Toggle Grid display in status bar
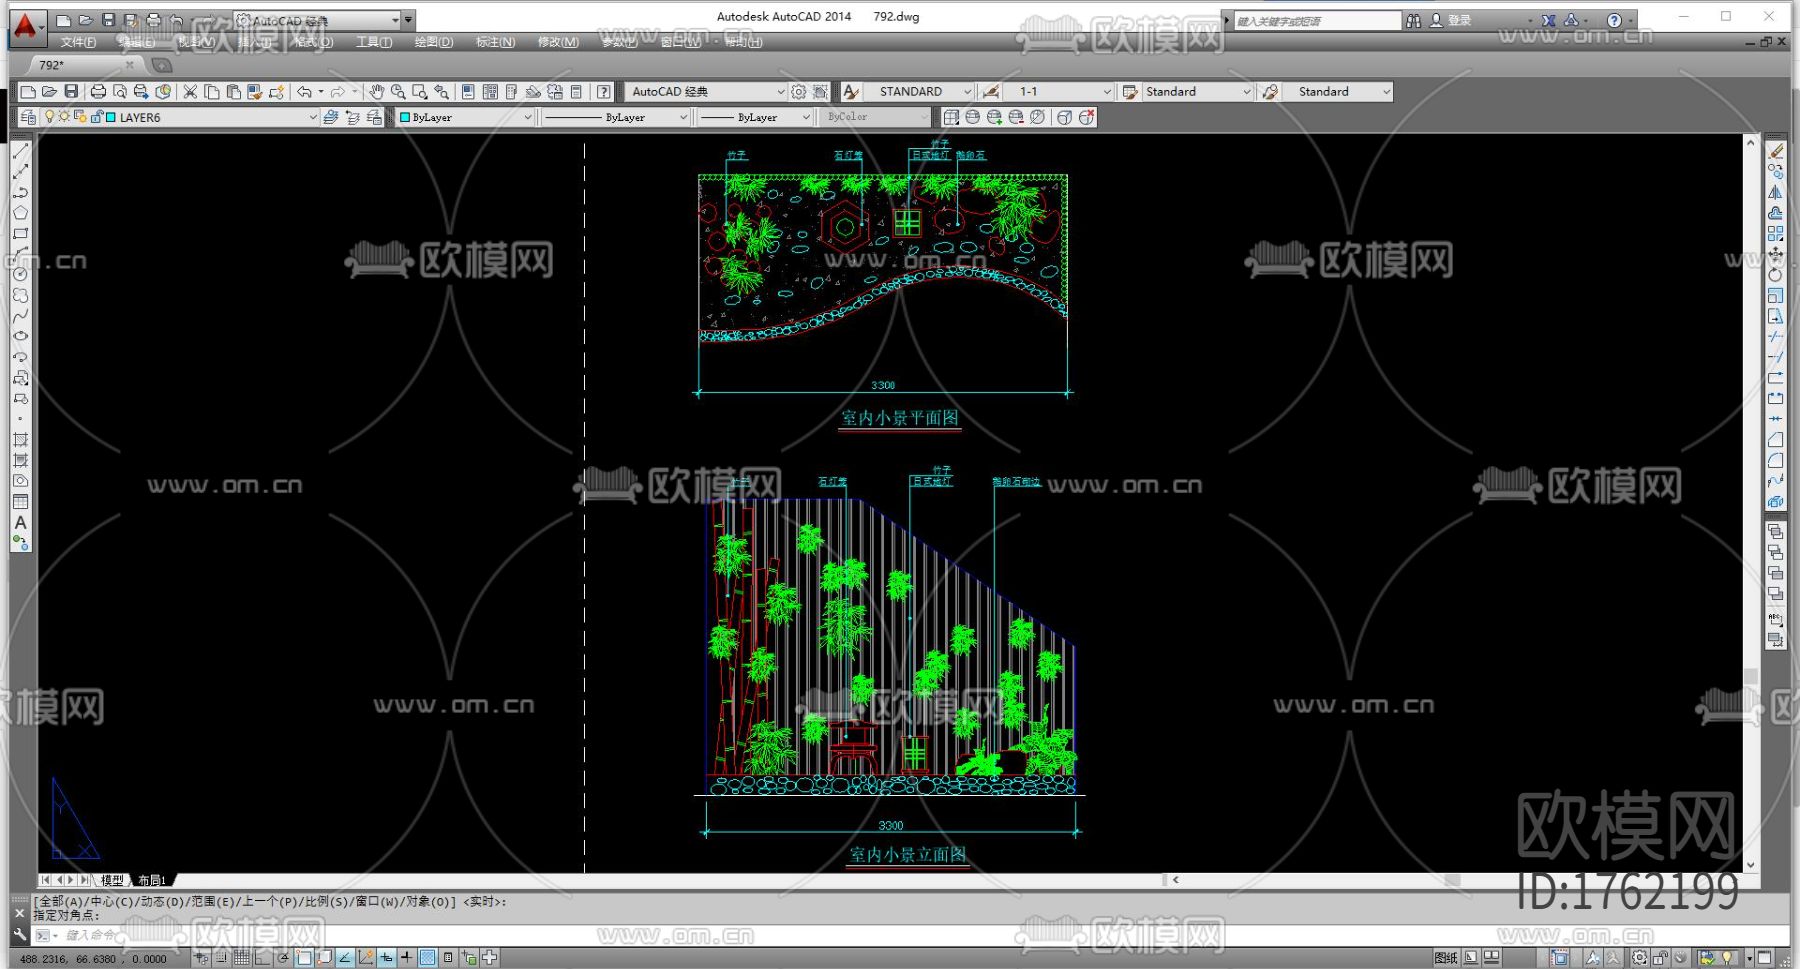This screenshot has height=969, width=1800. (x=241, y=958)
